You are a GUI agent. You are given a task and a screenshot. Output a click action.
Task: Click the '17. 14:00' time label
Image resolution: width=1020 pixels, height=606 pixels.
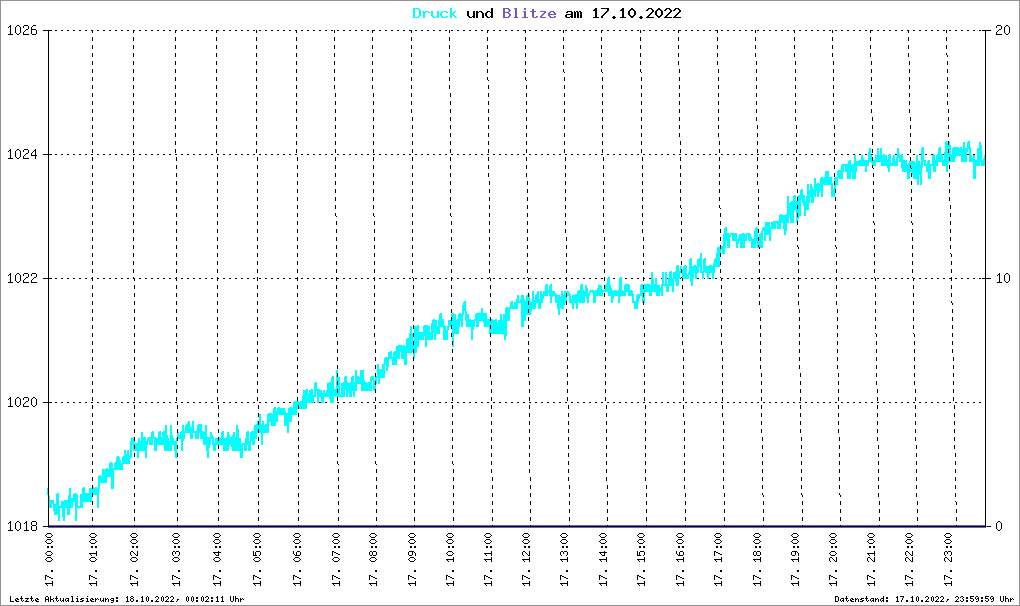603,560
